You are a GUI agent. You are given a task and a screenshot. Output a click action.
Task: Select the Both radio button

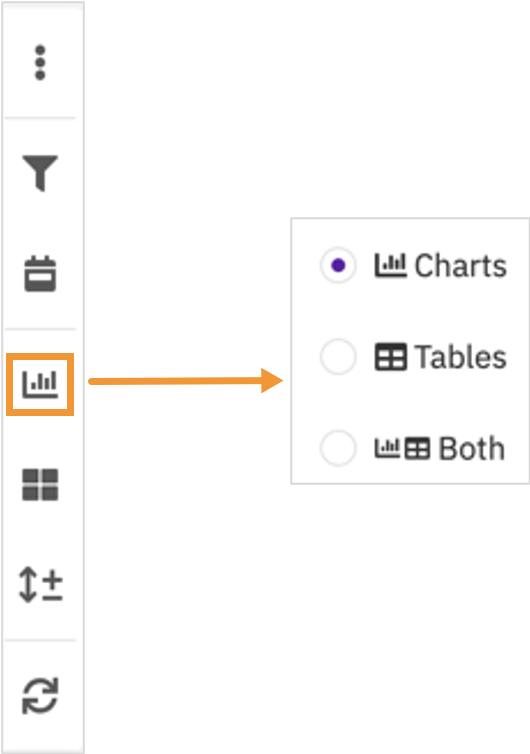point(338,448)
